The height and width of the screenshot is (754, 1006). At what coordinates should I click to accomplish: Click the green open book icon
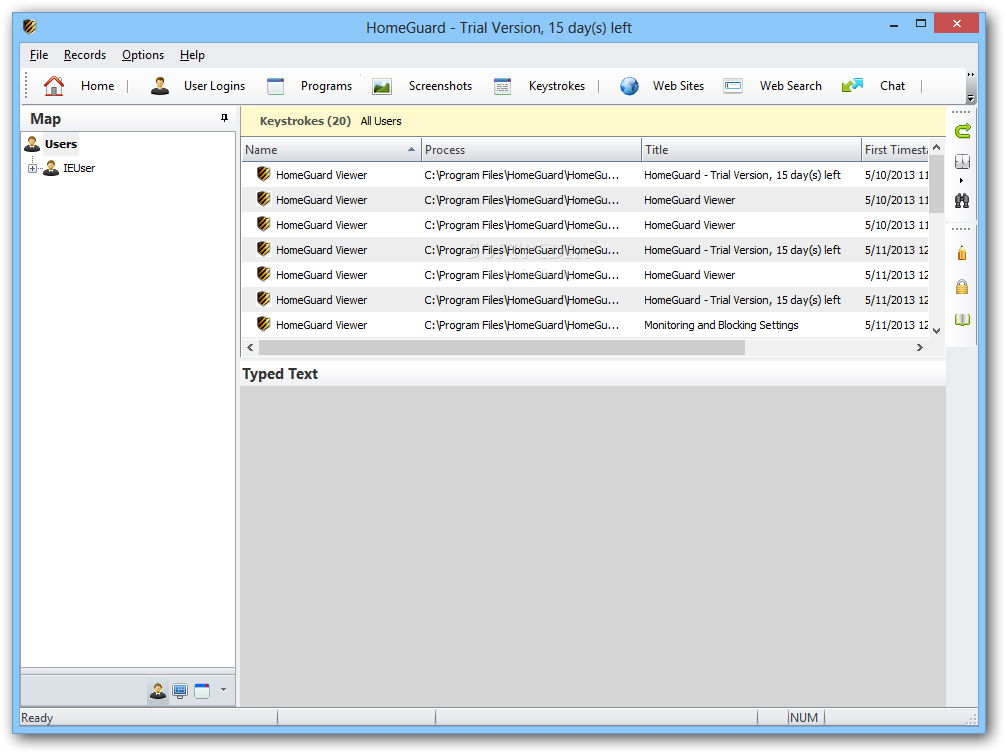click(x=962, y=320)
